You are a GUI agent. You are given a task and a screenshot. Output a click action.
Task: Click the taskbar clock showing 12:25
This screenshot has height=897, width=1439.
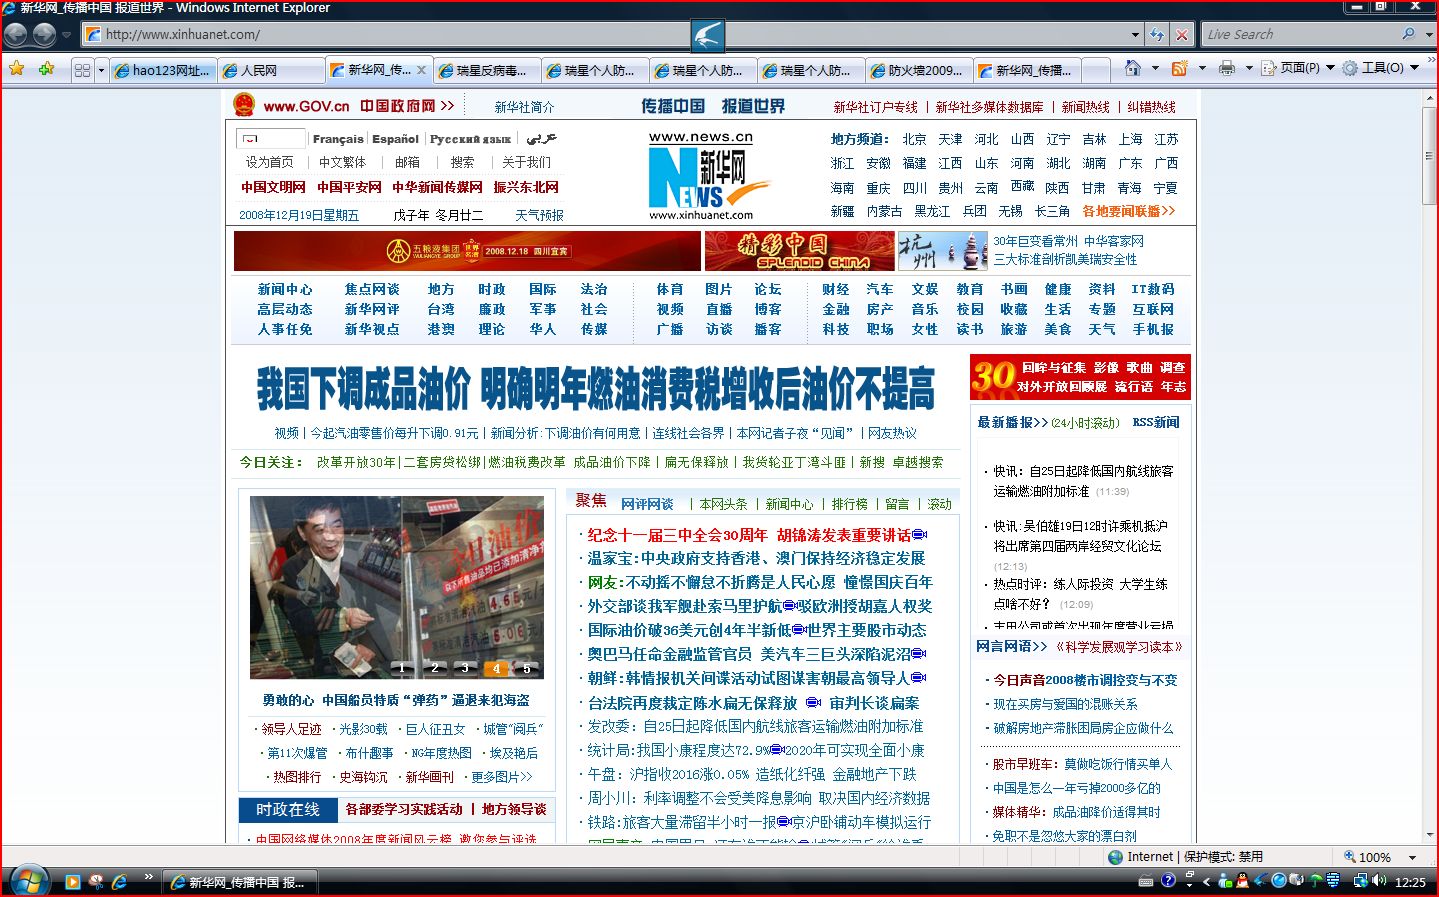coord(1410,882)
